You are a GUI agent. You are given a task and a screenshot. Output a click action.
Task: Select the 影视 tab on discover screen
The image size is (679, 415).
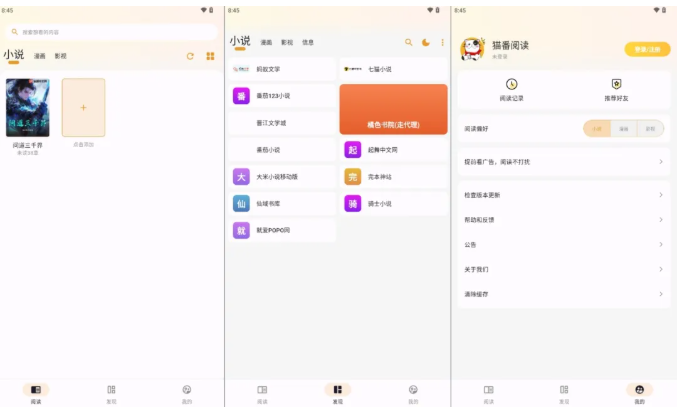[x=287, y=42]
